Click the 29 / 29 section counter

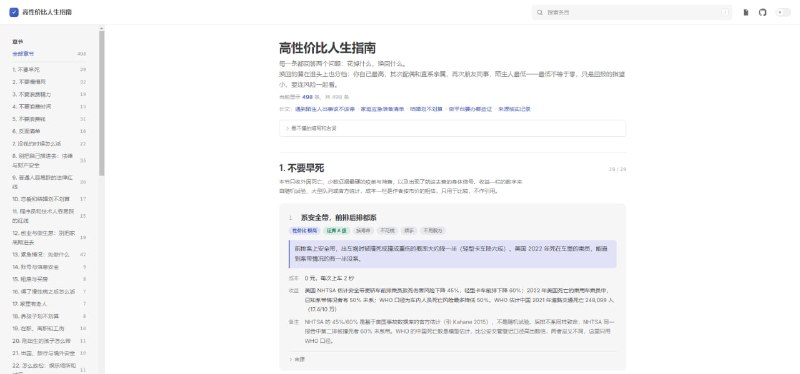tap(617, 169)
